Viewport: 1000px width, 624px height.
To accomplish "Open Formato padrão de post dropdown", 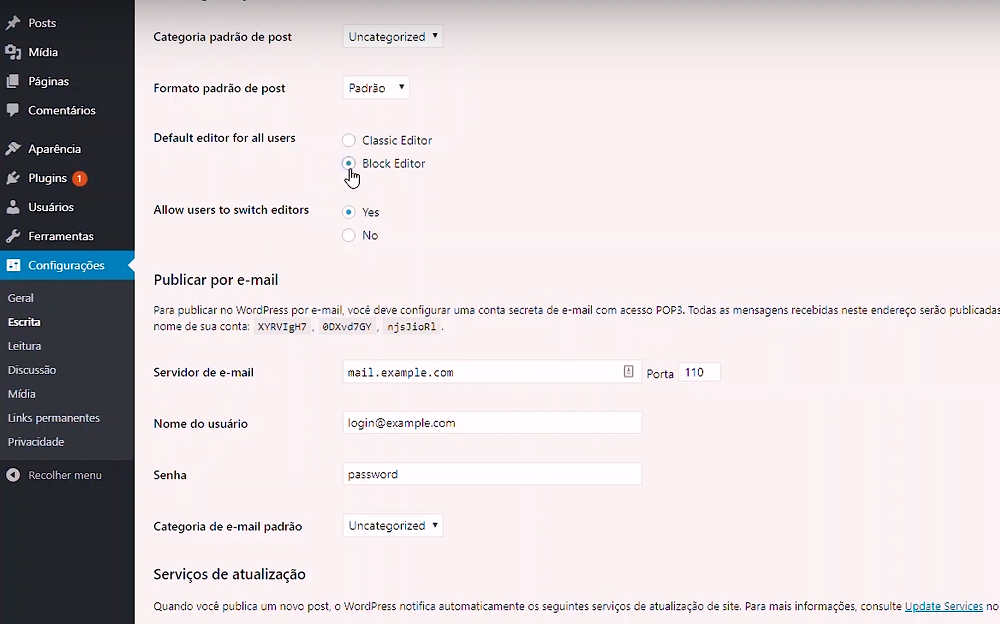I will pos(376,87).
